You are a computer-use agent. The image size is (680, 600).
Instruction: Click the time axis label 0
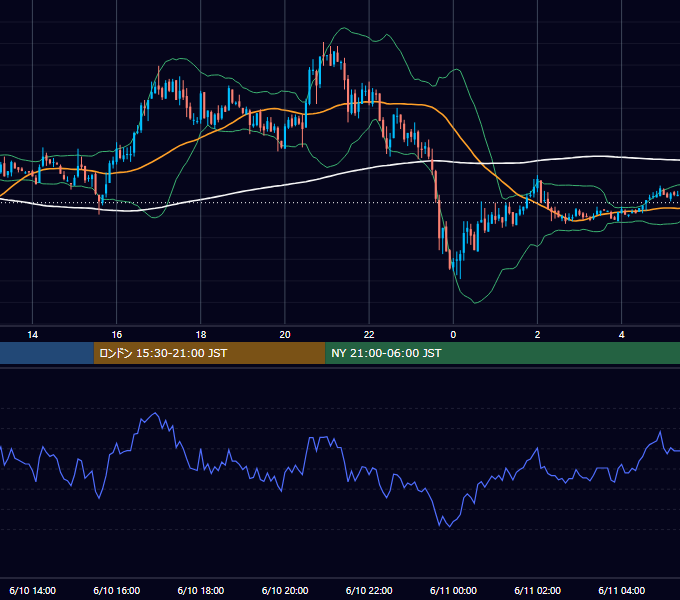tap(453, 335)
